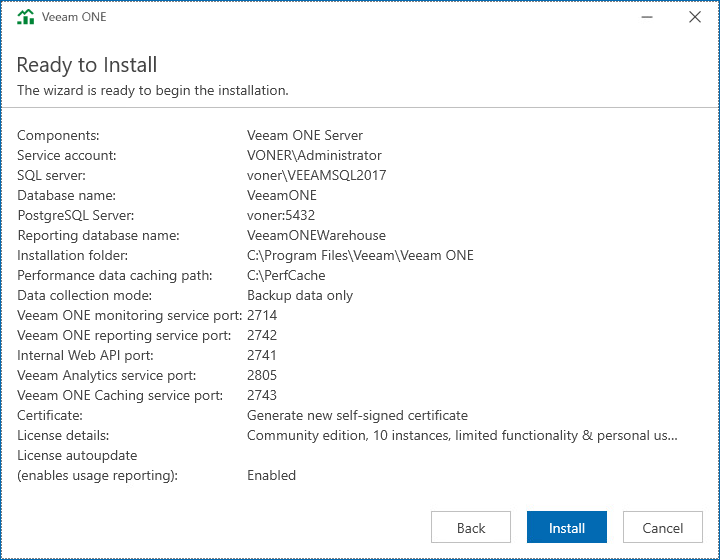
Task: Click the 'Veeam ONE' window title text
Action: tap(74, 17)
